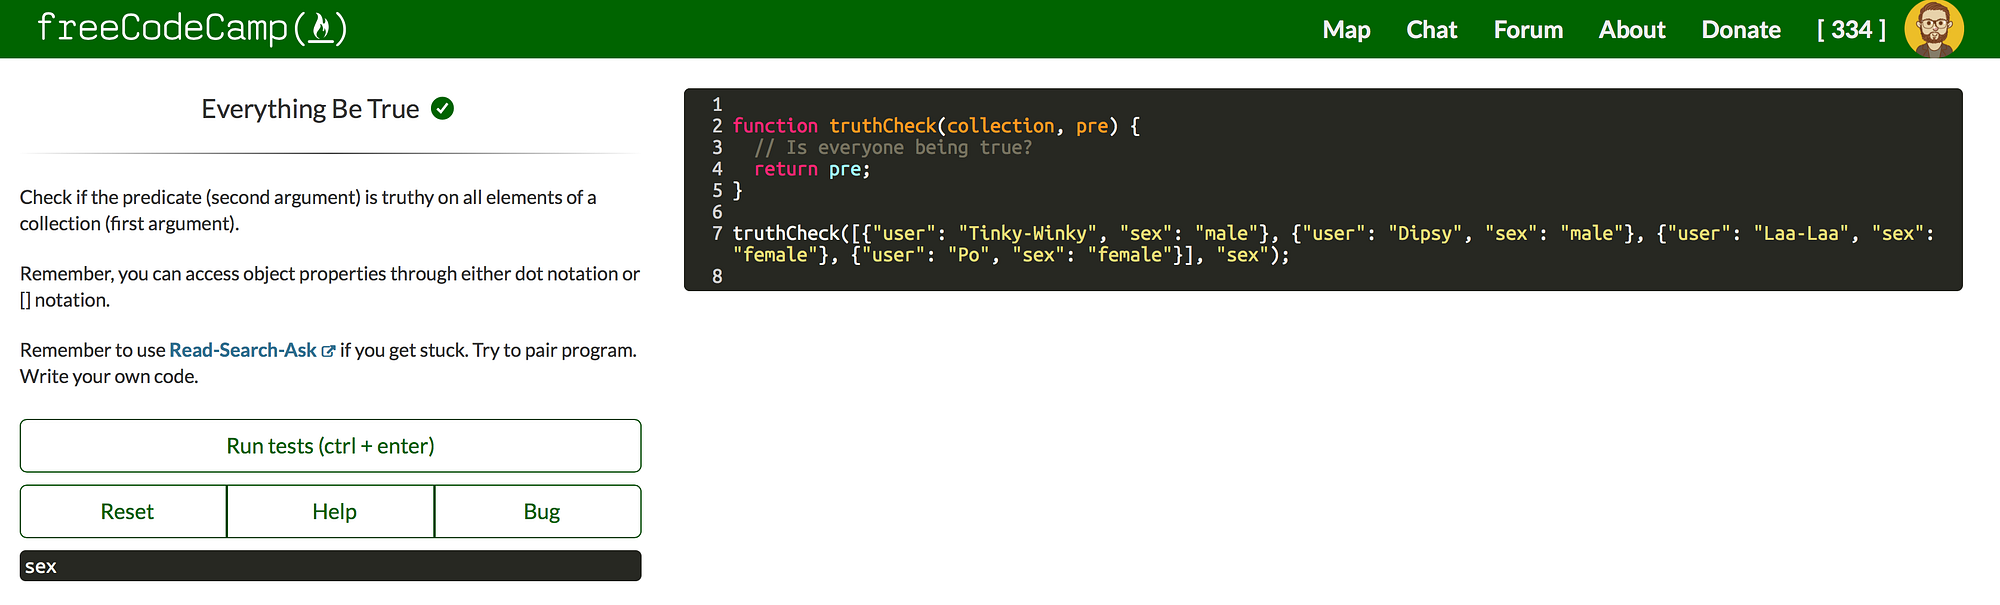Viewport: 2000px width, 605px height.
Task: Click the 'Check if the predicate' instruction paragraph
Action: click(x=308, y=210)
